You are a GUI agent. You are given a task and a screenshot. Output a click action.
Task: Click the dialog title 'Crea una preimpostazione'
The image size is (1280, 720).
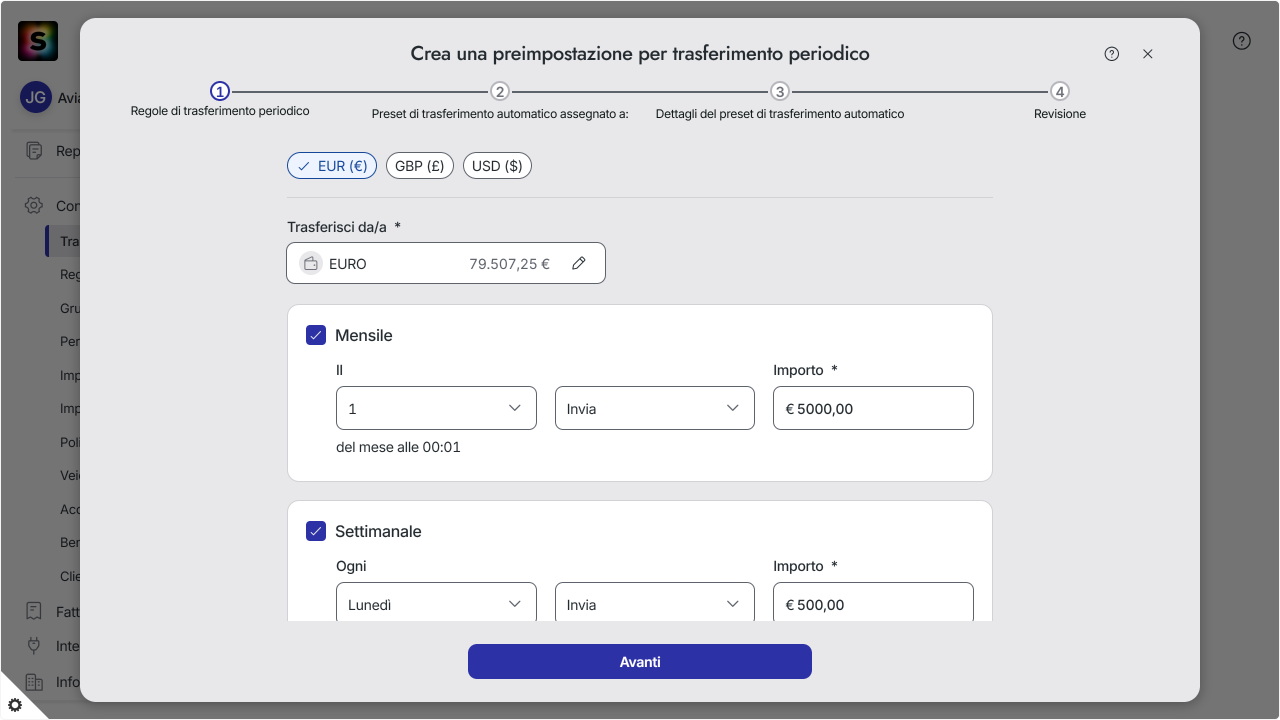[640, 53]
